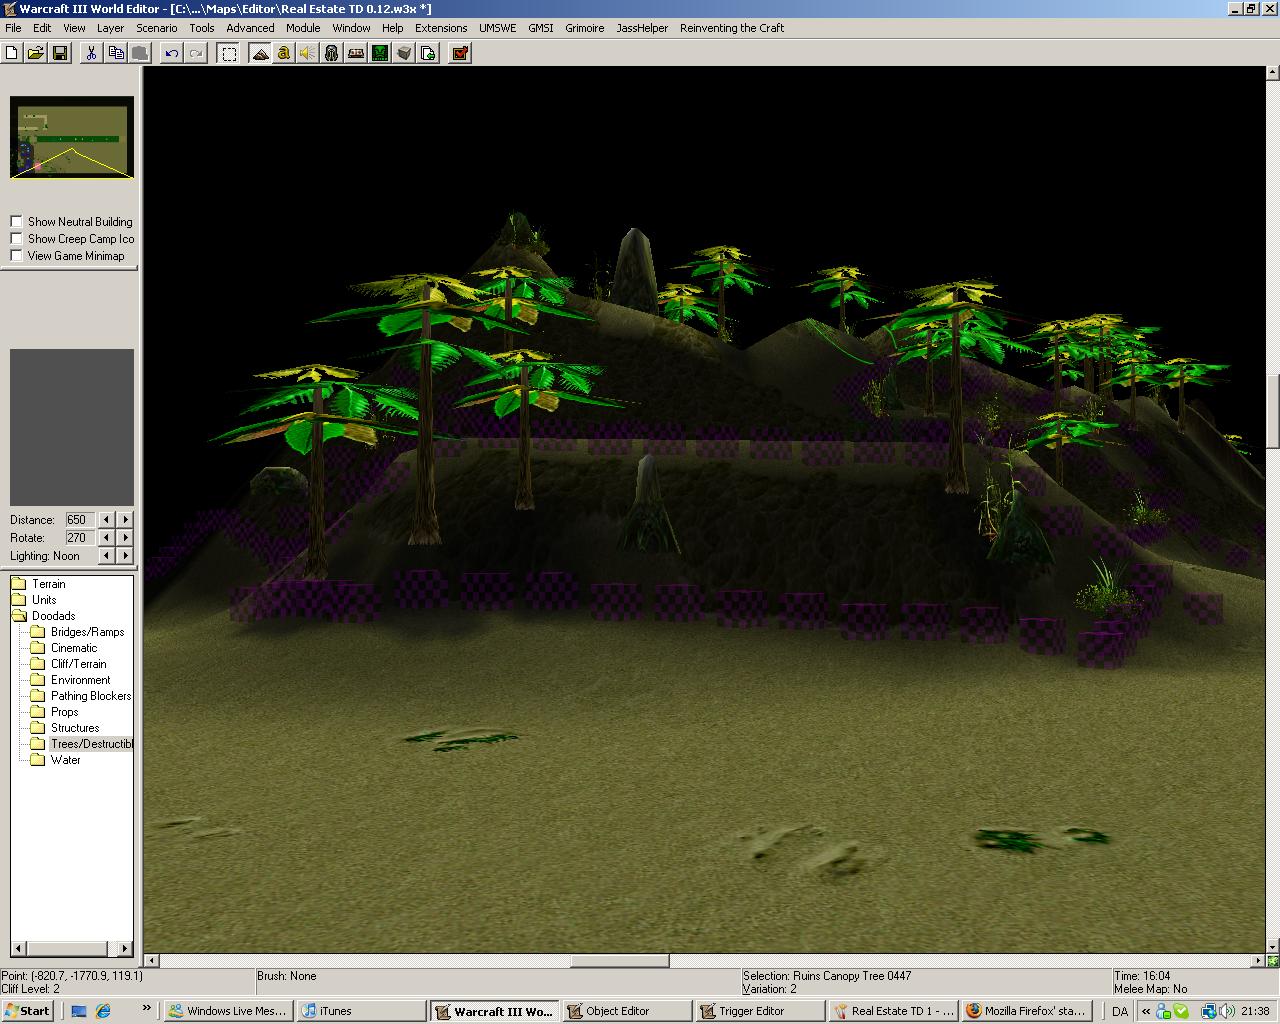
Task: Open the Campaign Editor toolbar icon
Action: [x=356, y=53]
